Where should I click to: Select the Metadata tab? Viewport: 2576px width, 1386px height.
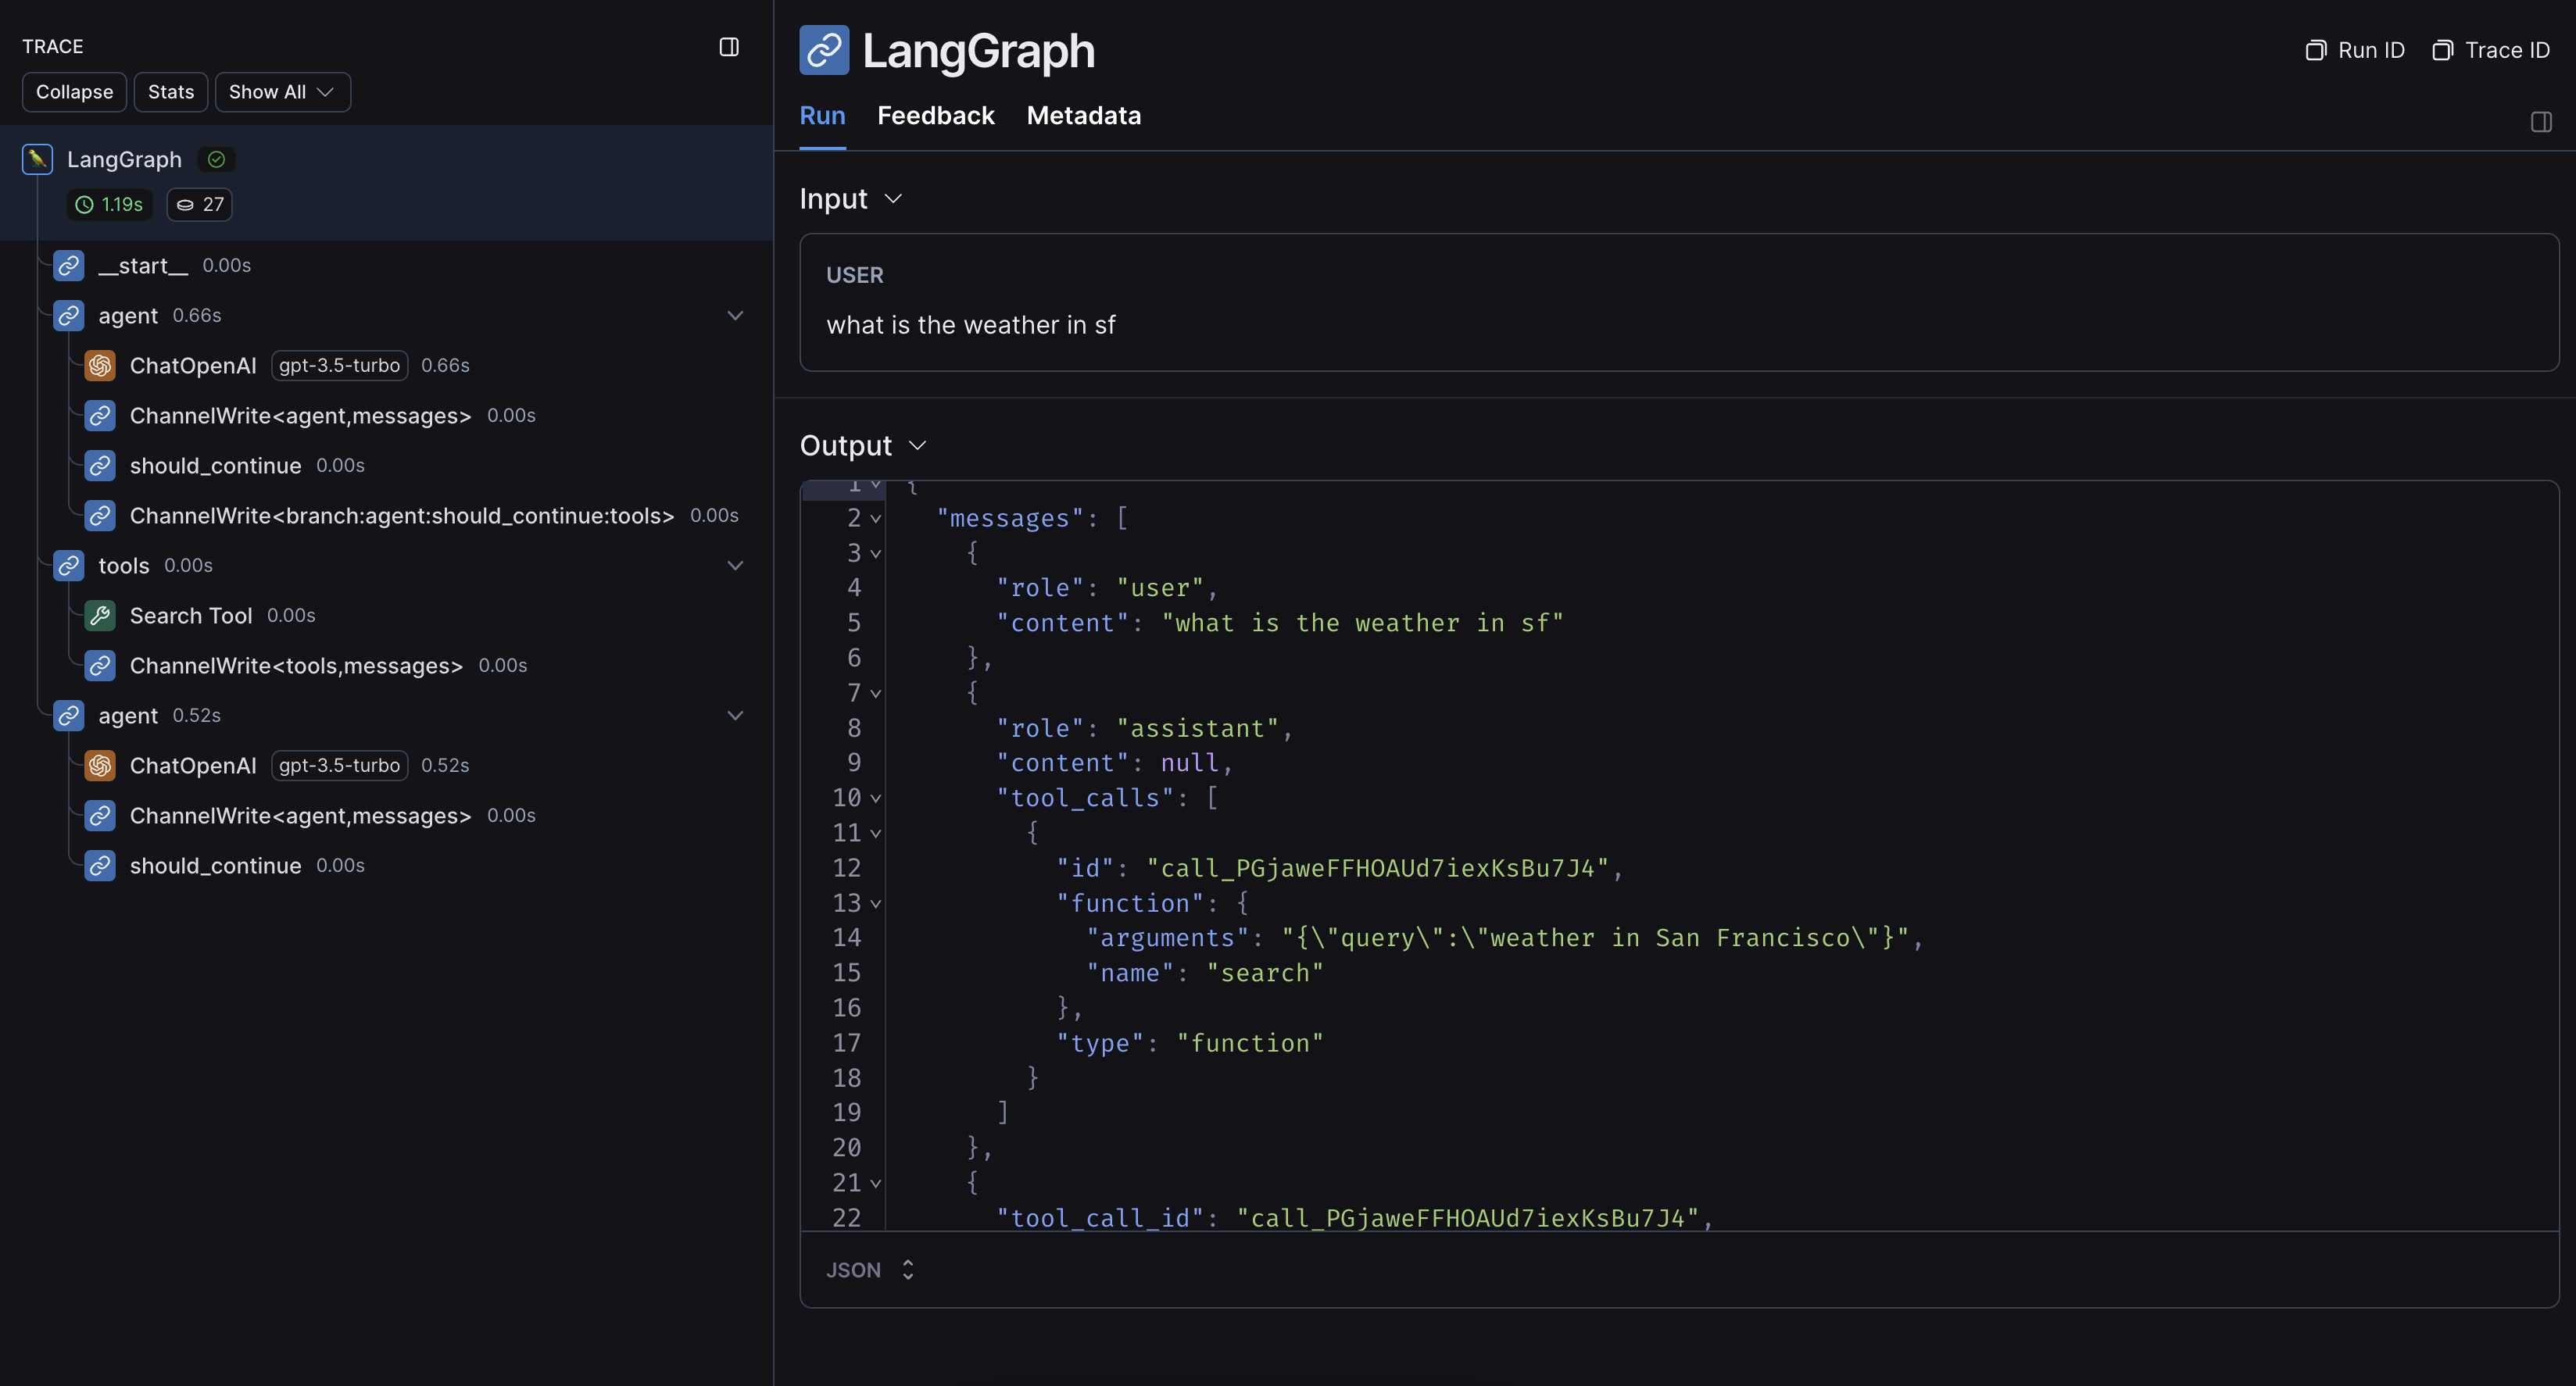tap(1084, 114)
